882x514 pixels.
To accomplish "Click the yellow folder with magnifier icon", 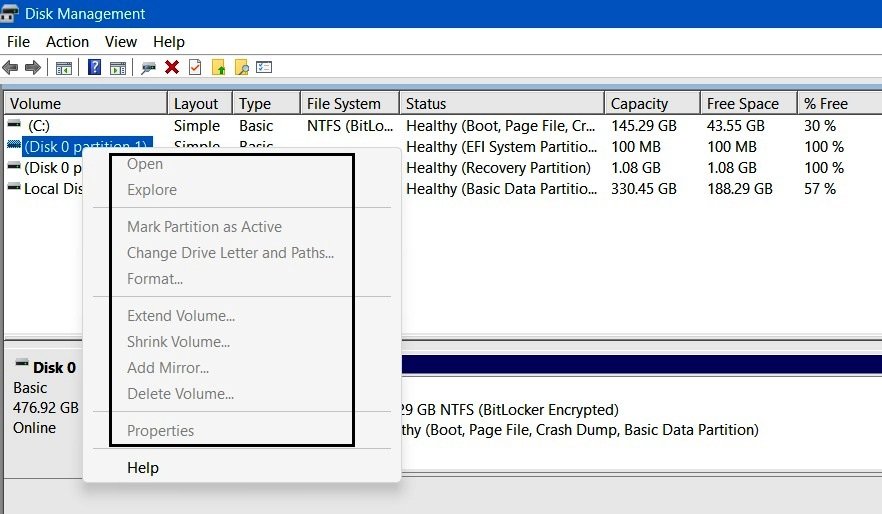I will [241, 67].
